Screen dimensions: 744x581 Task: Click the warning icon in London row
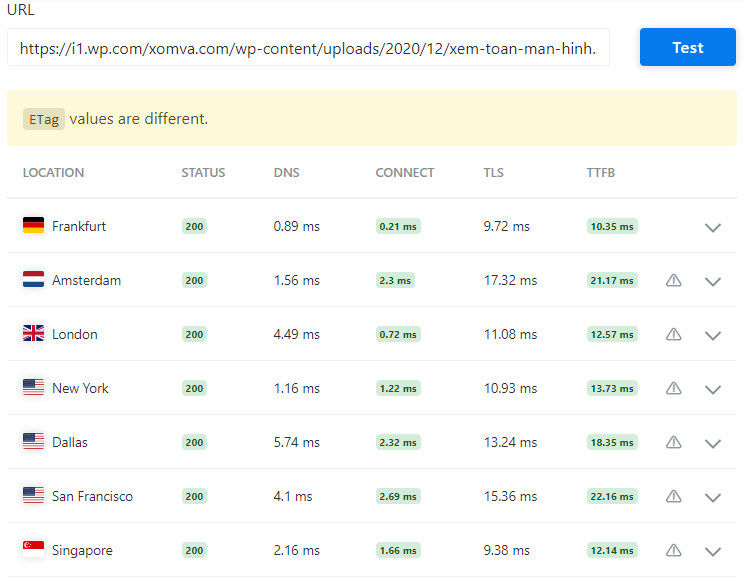(x=674, y=335)
